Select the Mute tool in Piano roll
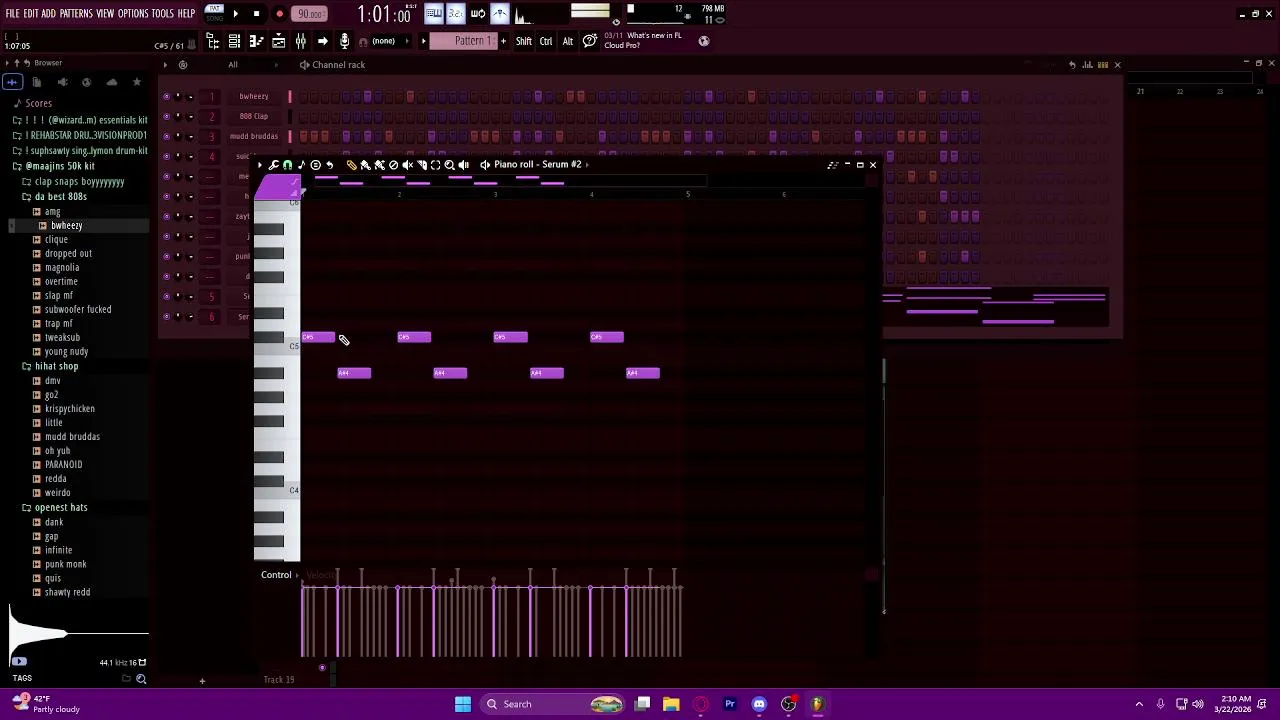This screenshot has height=720, width=1280. (x=407, y=165)
